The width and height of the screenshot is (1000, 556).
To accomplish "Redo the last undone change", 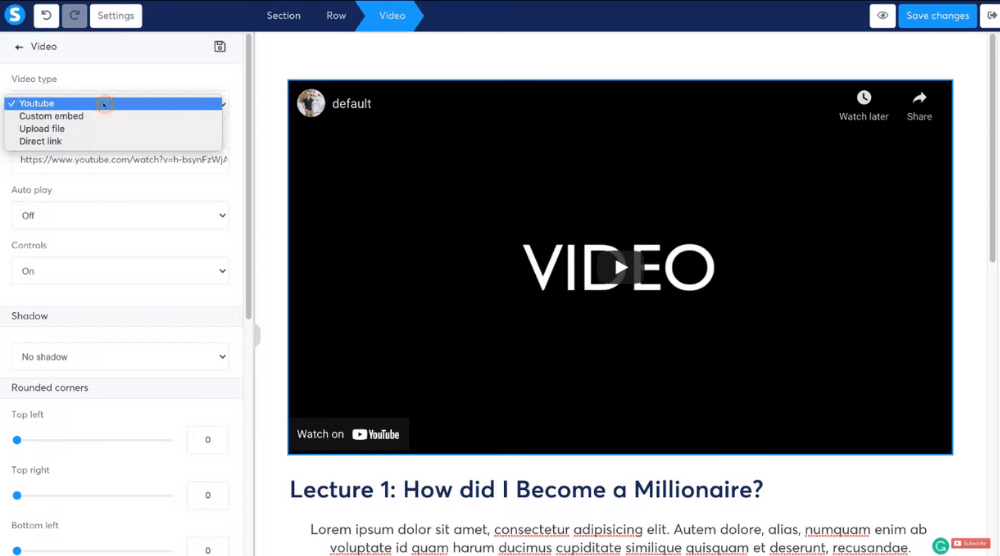I will point(74,15).
